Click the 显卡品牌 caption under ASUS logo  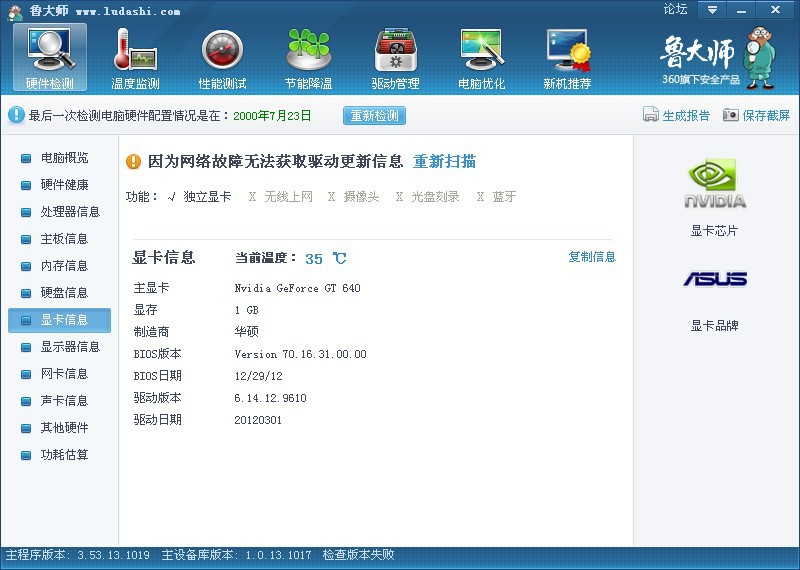pos(714,326)
